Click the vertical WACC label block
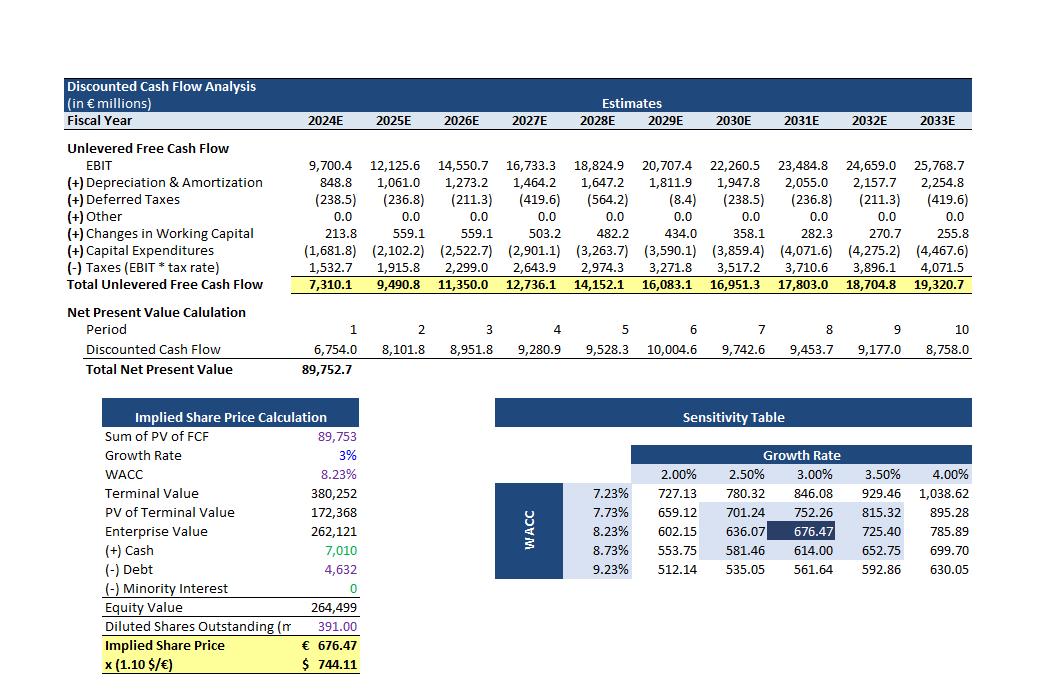This screenshot has width=1038, height=693. [529, 531]
